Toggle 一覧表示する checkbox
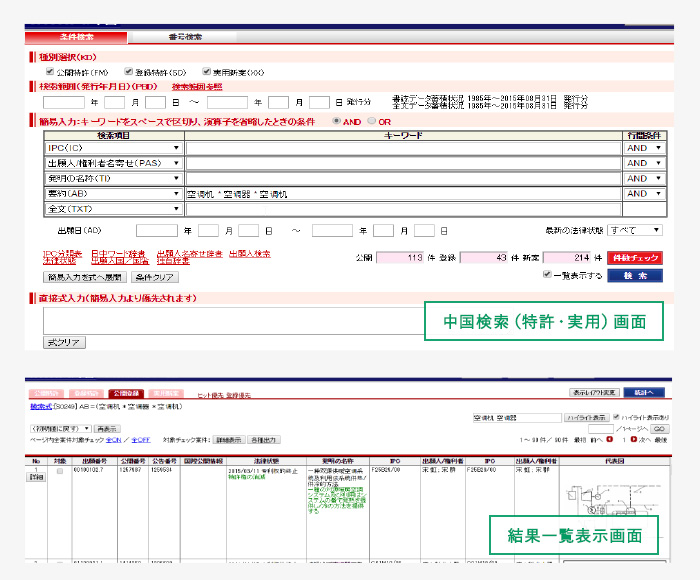The width and height of the screenshot is (700, 580). tap(547, 275)
